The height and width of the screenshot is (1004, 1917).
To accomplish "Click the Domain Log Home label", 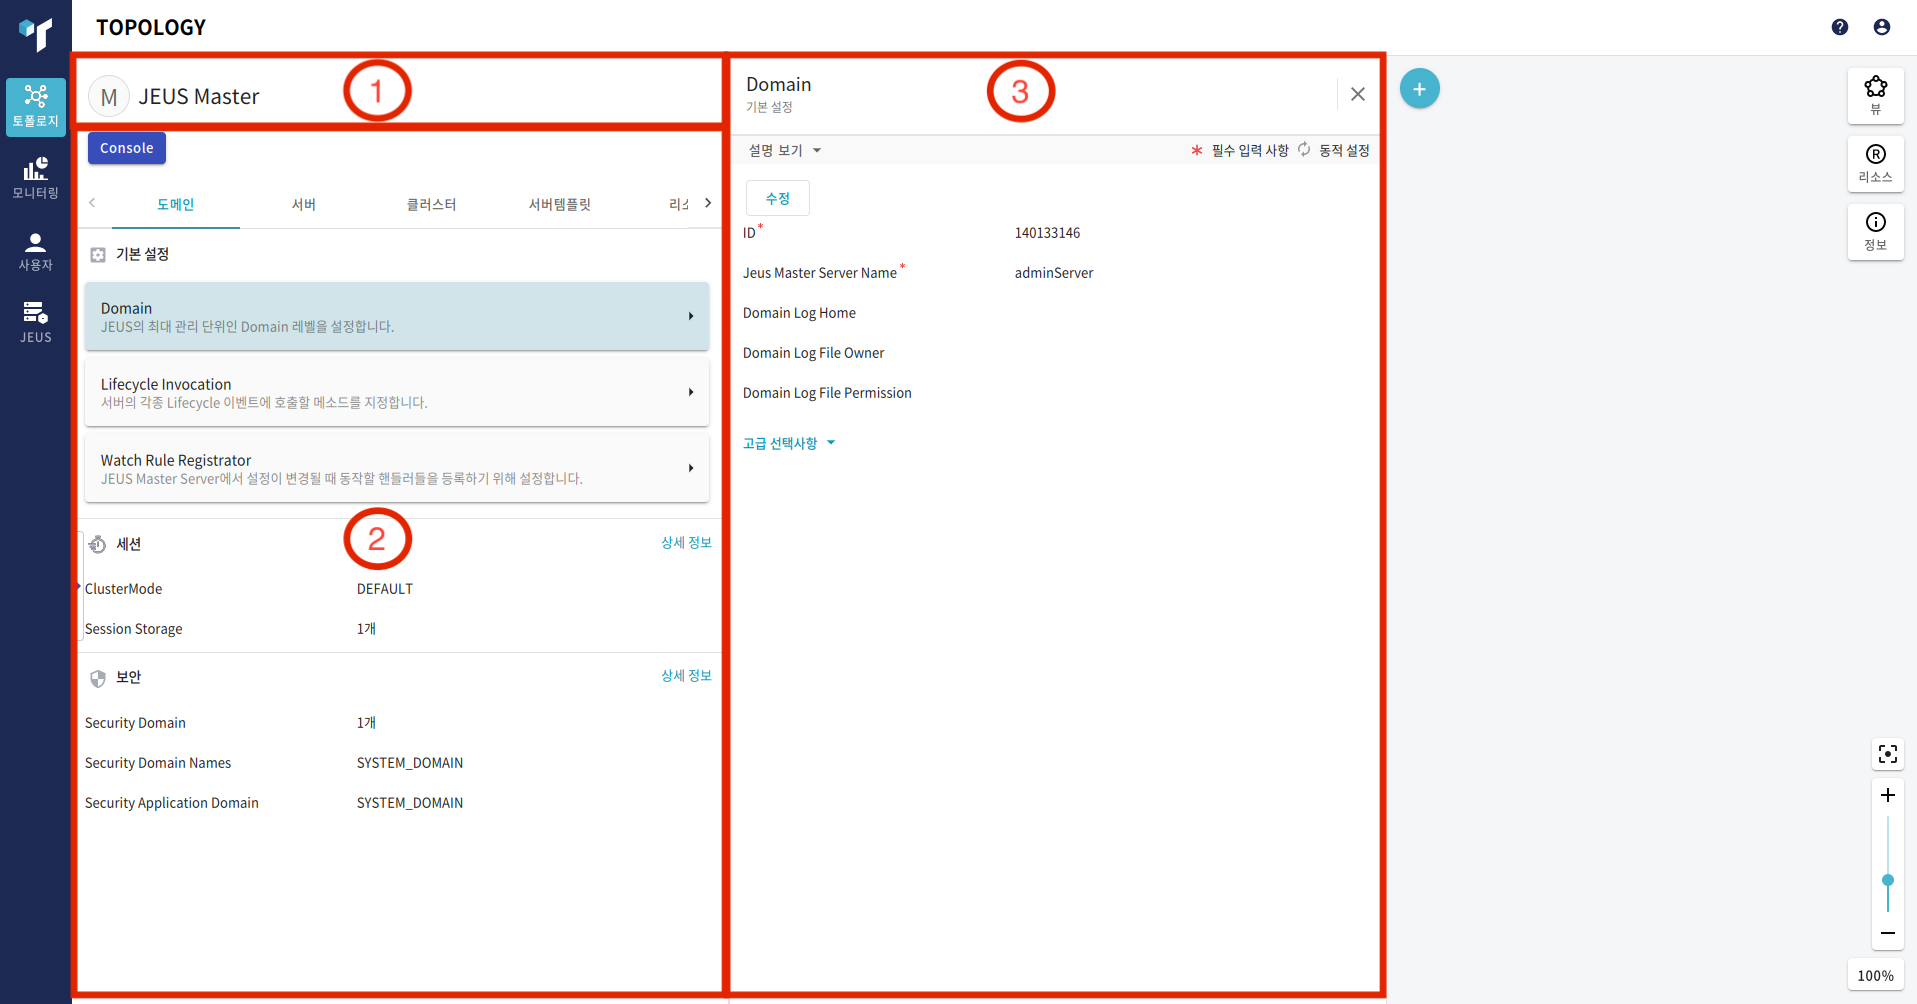I will [x=799, y=313].
